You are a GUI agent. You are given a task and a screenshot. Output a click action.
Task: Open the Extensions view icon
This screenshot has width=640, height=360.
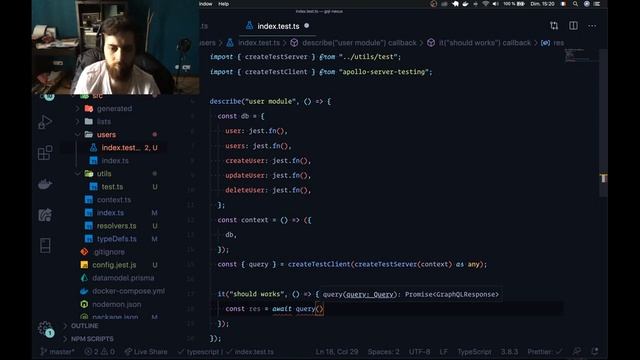(45, 153)
